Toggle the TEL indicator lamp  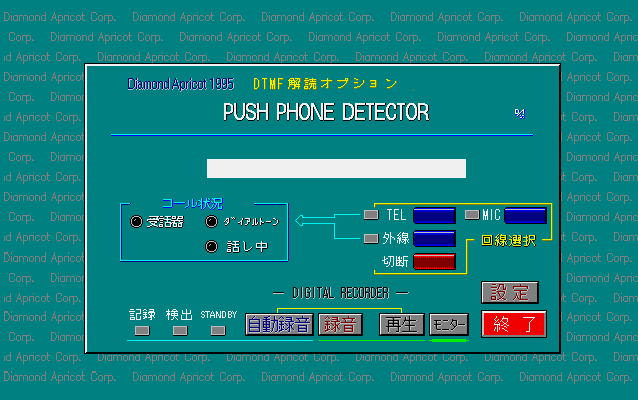tap(371, 214)
